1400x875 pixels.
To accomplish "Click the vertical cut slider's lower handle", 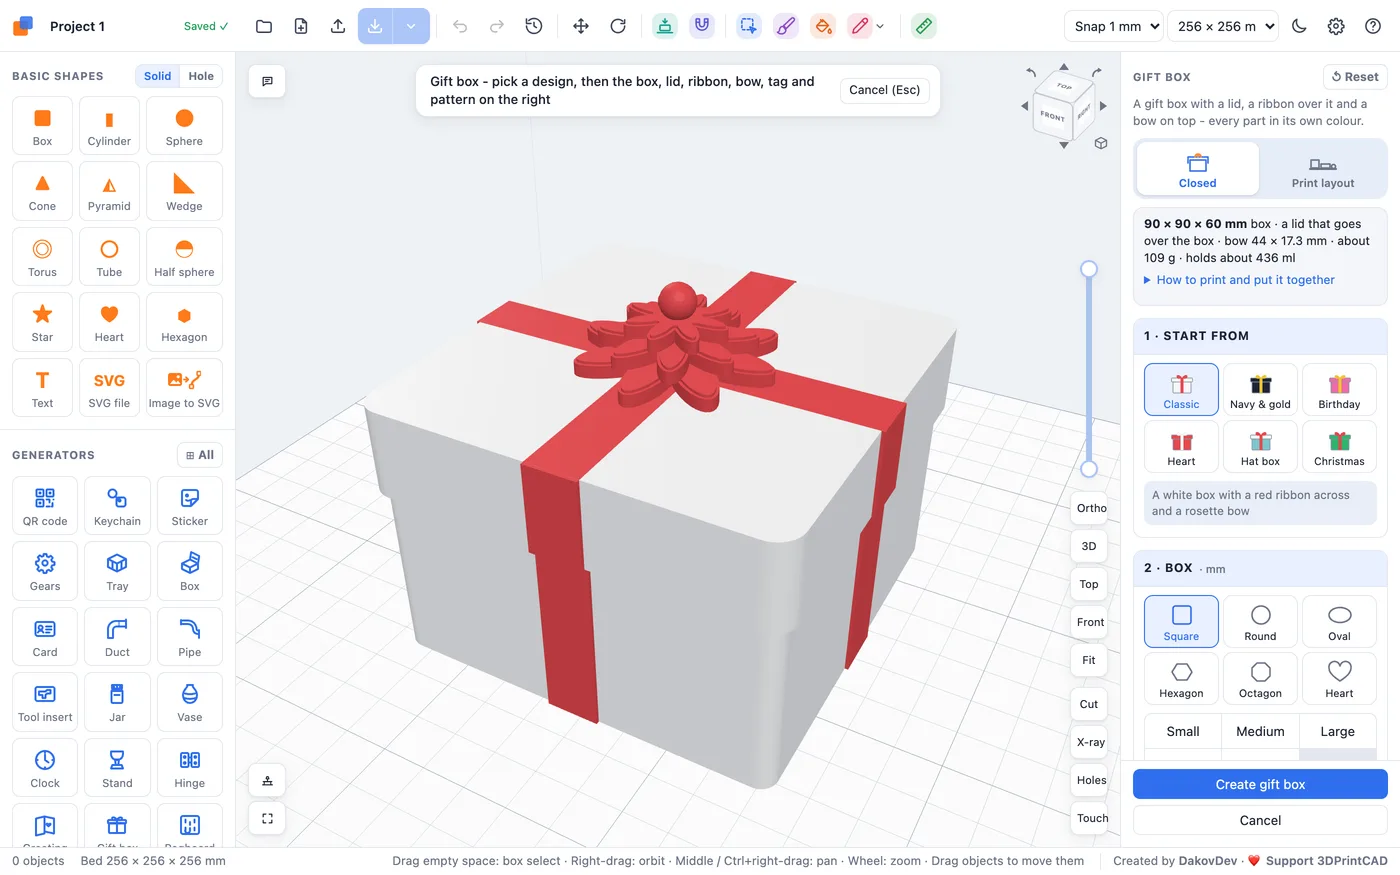I will (x=1089, y=469).
